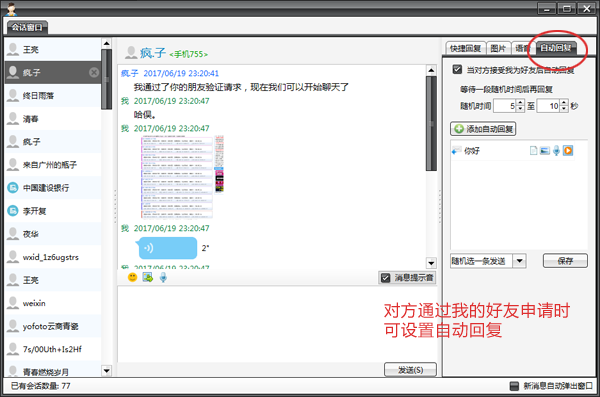Increase minimum random time value 5
The height and width of the screenshot is (397, 600).
[x=520, y=103]
